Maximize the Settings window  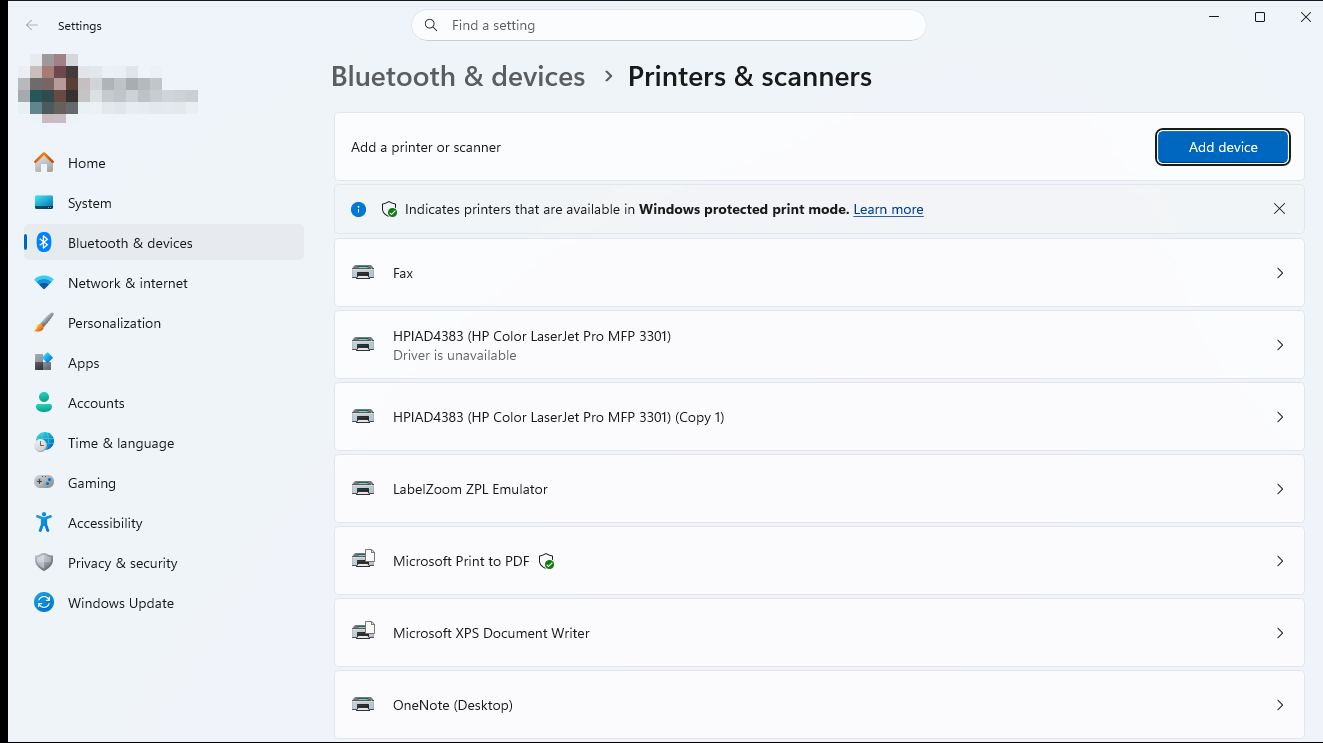tap(1260, 17)
